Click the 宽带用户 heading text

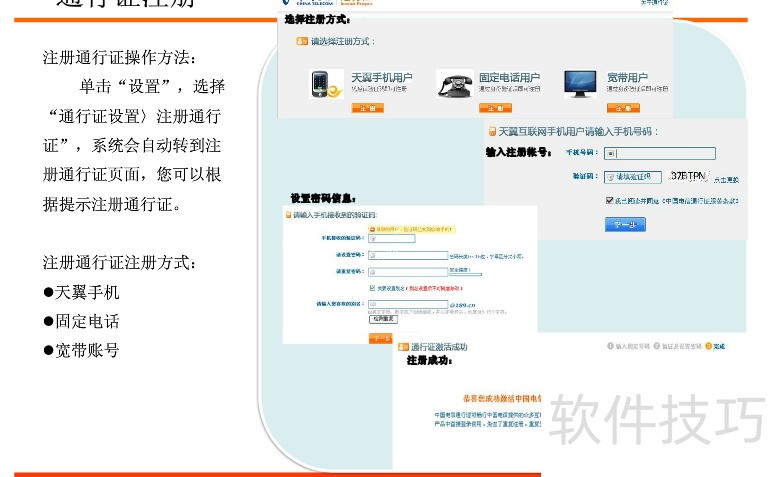[x=627, y=78]
